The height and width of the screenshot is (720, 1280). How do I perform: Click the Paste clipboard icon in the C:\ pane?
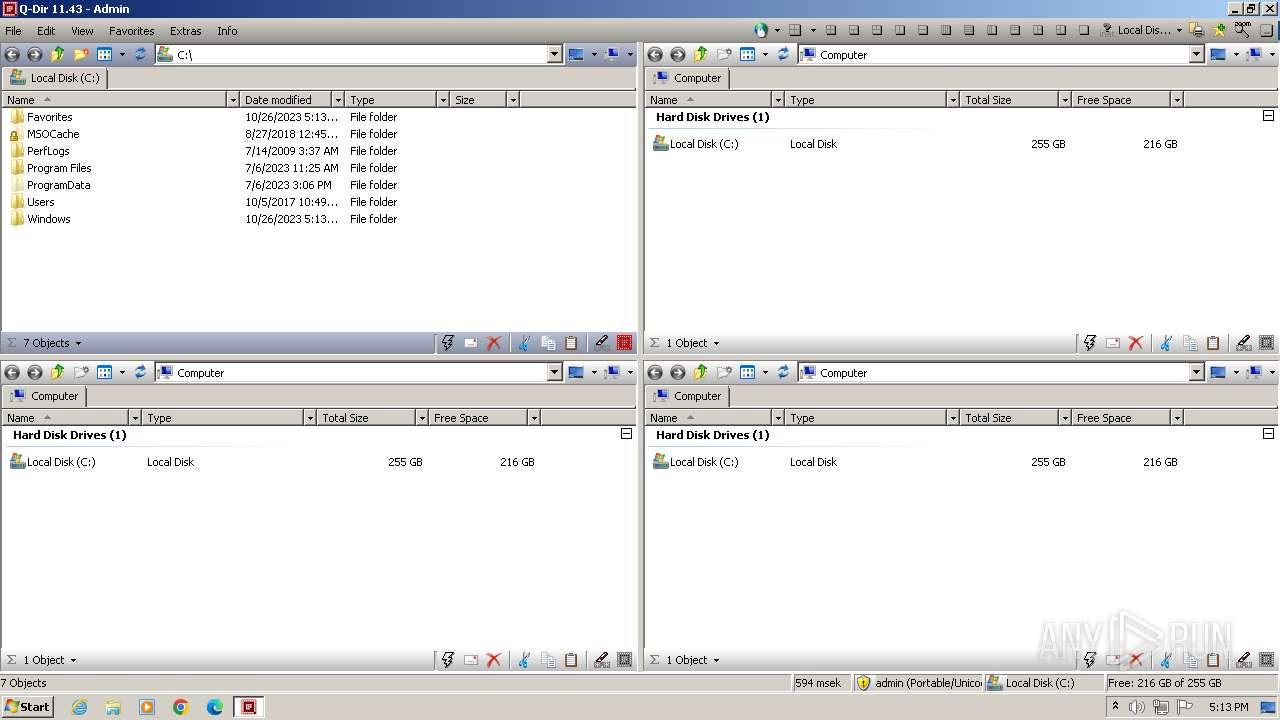click(x=571, y=343)
